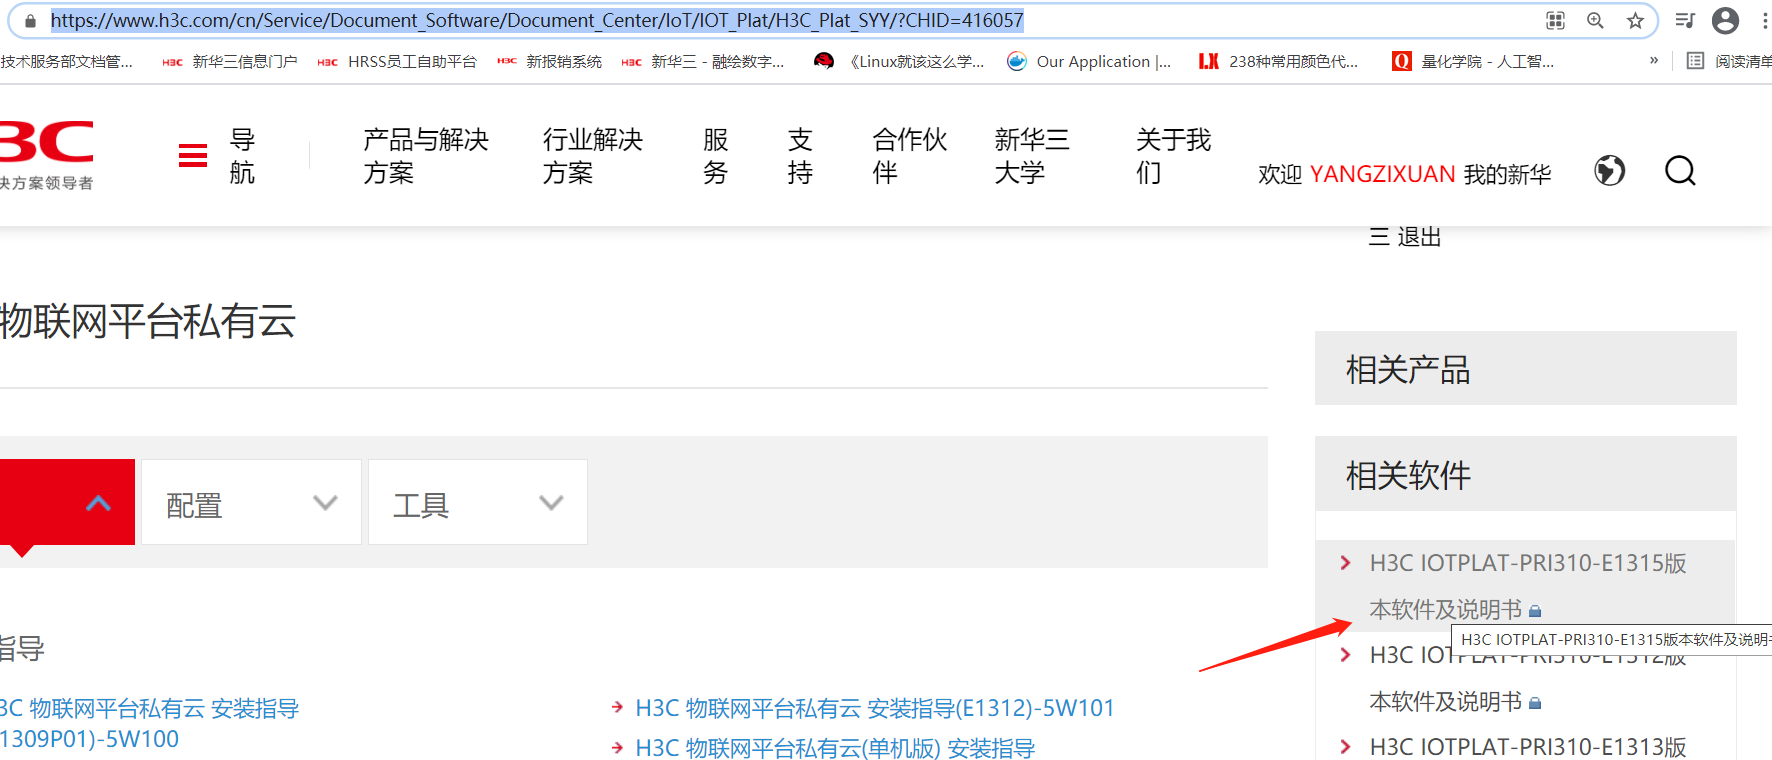The image size is (1772, 760).
Task: Bookmark this page with the star icon
Action: [x=1635, y=20]
